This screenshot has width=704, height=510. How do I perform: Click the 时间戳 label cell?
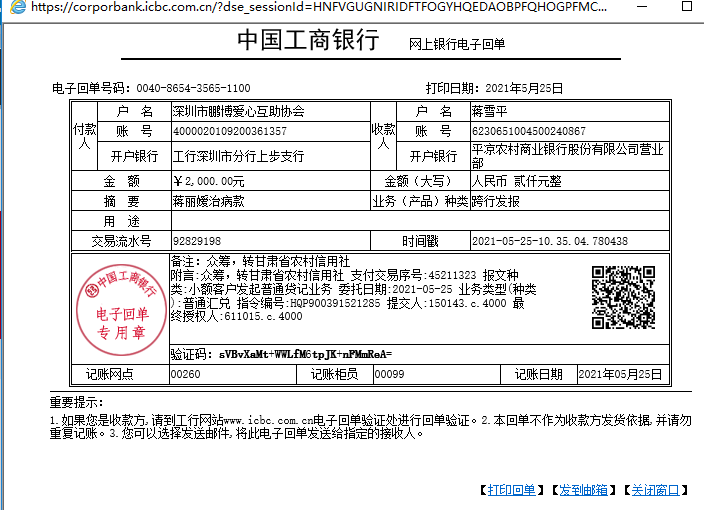[420, 241]
